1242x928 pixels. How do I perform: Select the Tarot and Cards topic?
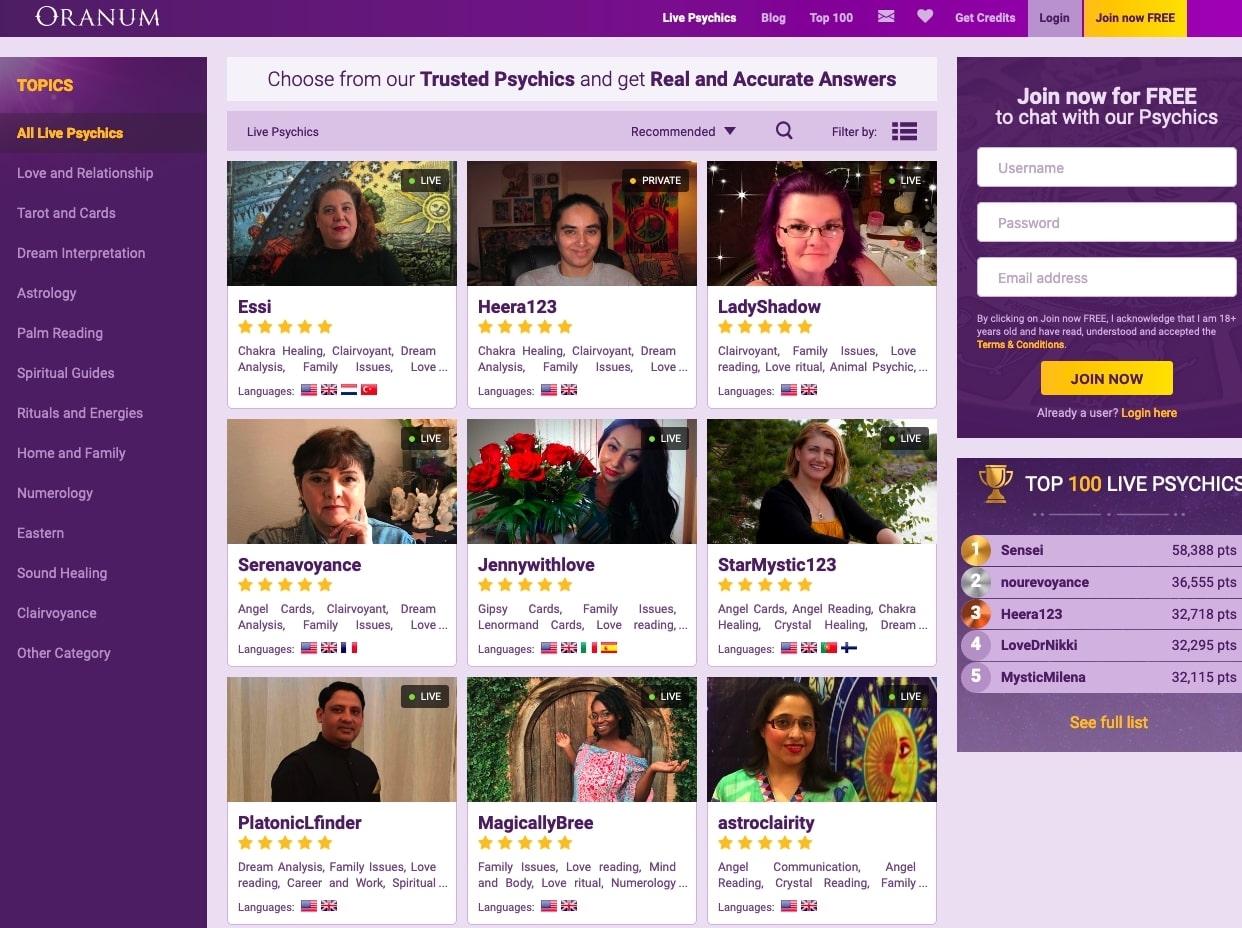pos(66,213)
